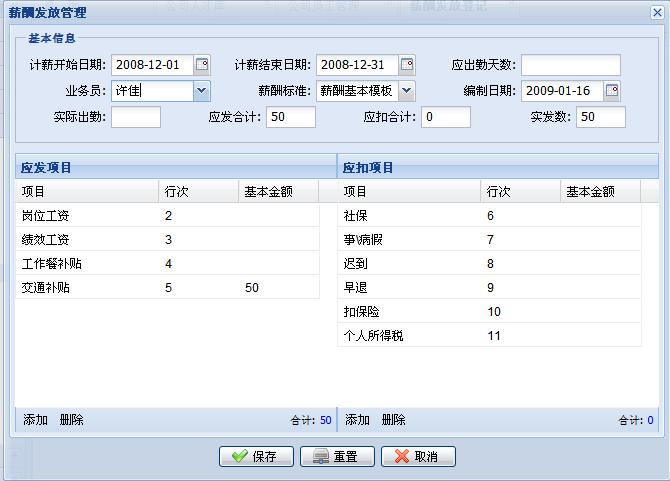Click the 50 amount cell for 交通补贴
This screenshot has width=670, height=481.
pyautogui.click(x=278, y=287)
